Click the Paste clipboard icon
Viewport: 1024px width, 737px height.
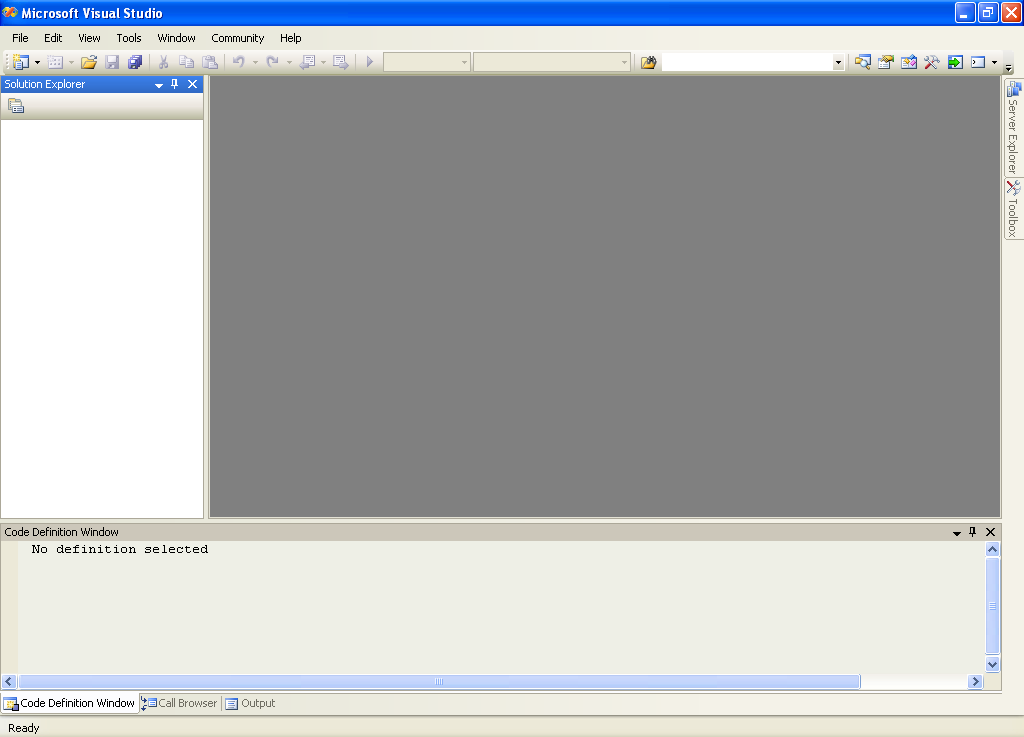point(210,62)
